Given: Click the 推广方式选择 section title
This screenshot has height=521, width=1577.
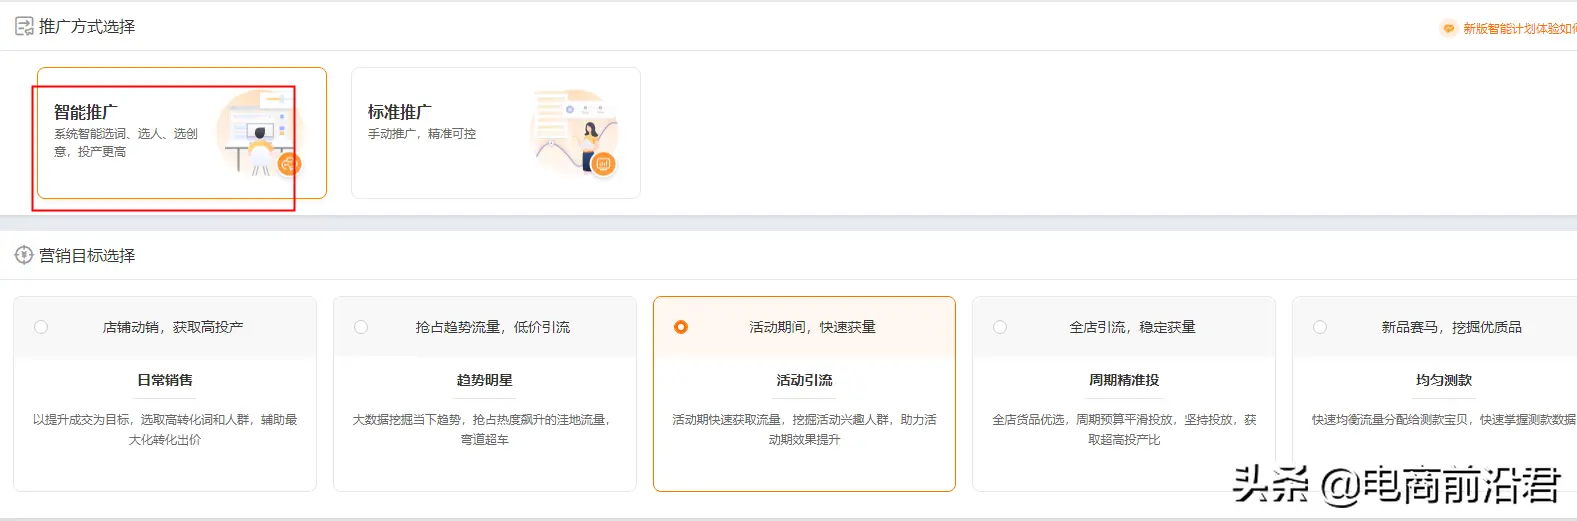Looking at the screenshot, I should [x=87, y=27].
